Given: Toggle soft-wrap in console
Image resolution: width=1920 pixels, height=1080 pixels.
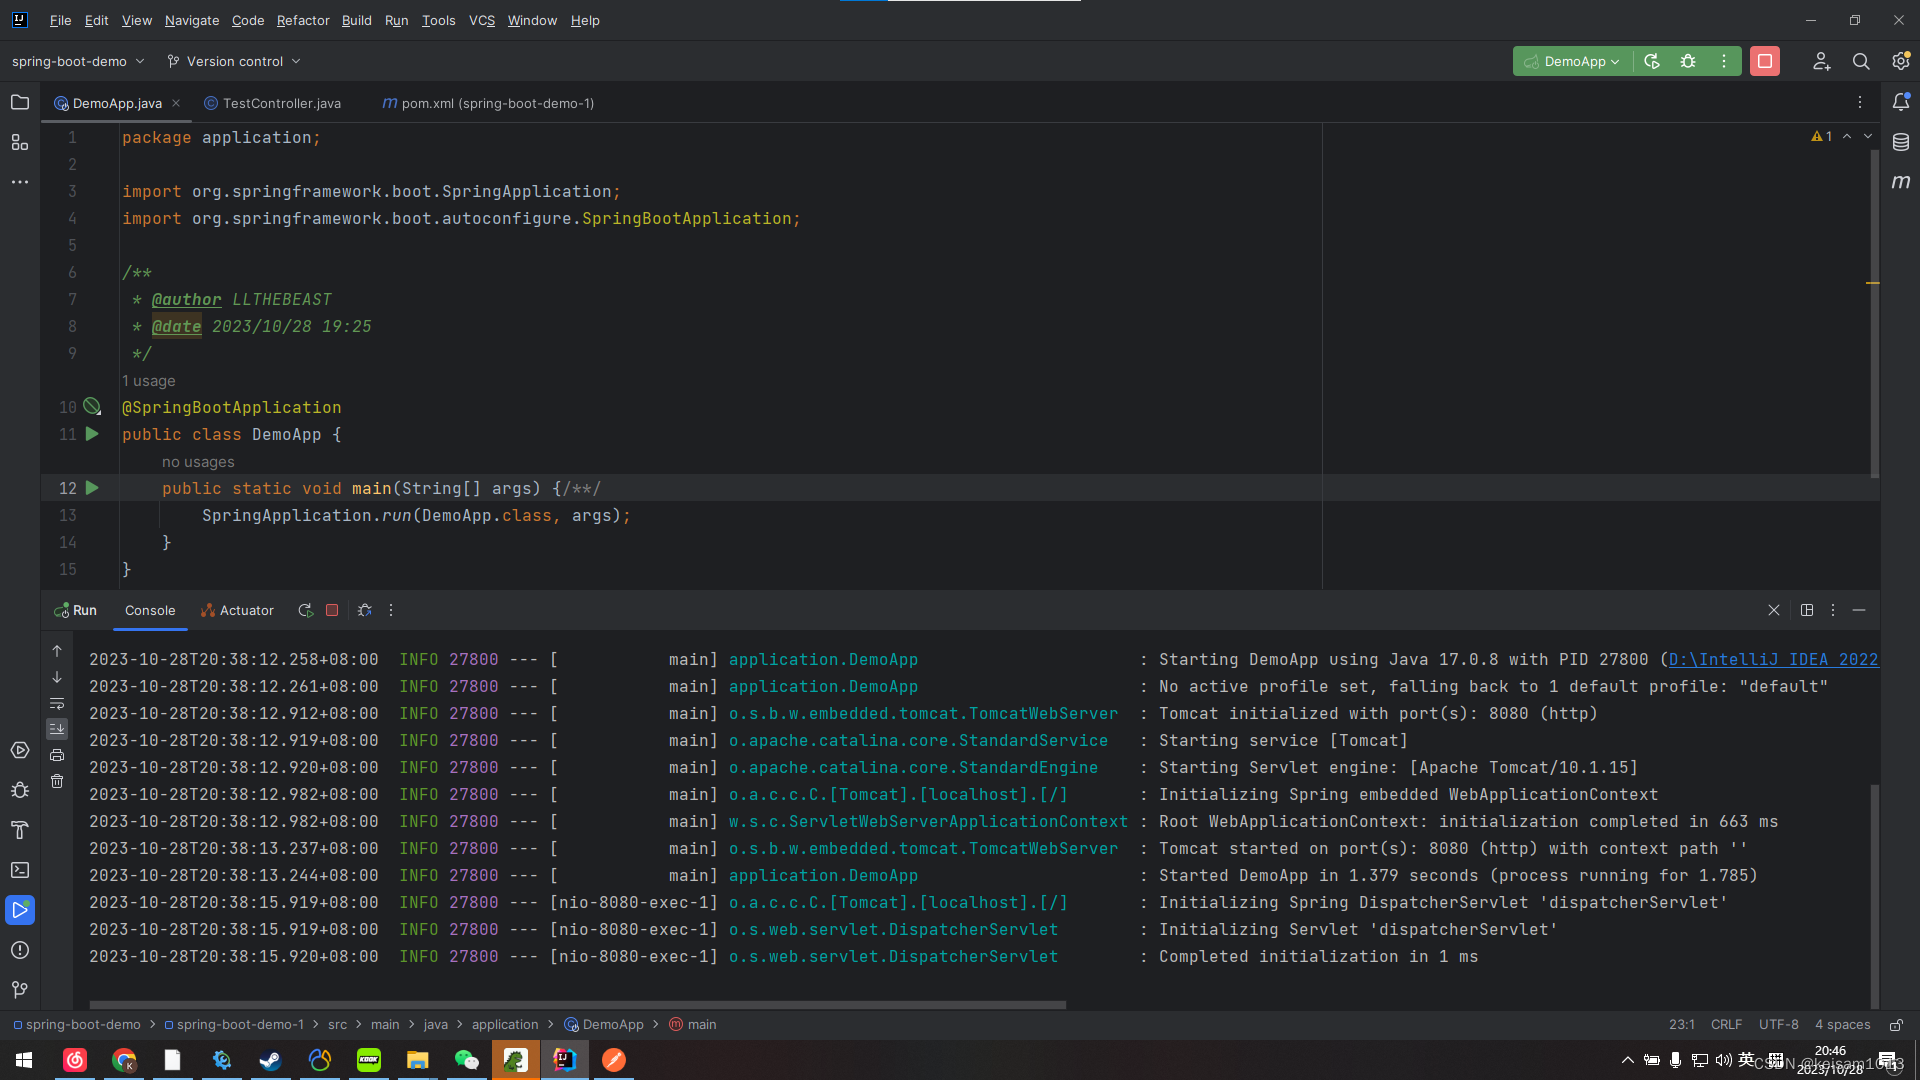Looking at the screenshot, I should tap(57, 703).
